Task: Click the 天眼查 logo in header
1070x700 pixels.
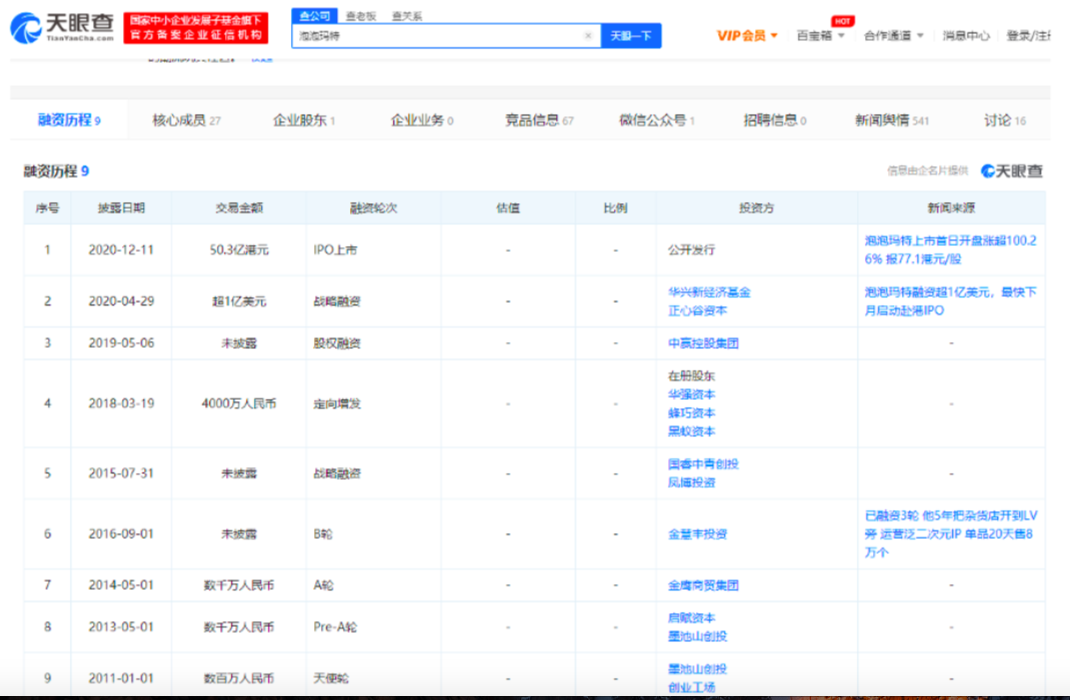Action: (x=62, y=27)
